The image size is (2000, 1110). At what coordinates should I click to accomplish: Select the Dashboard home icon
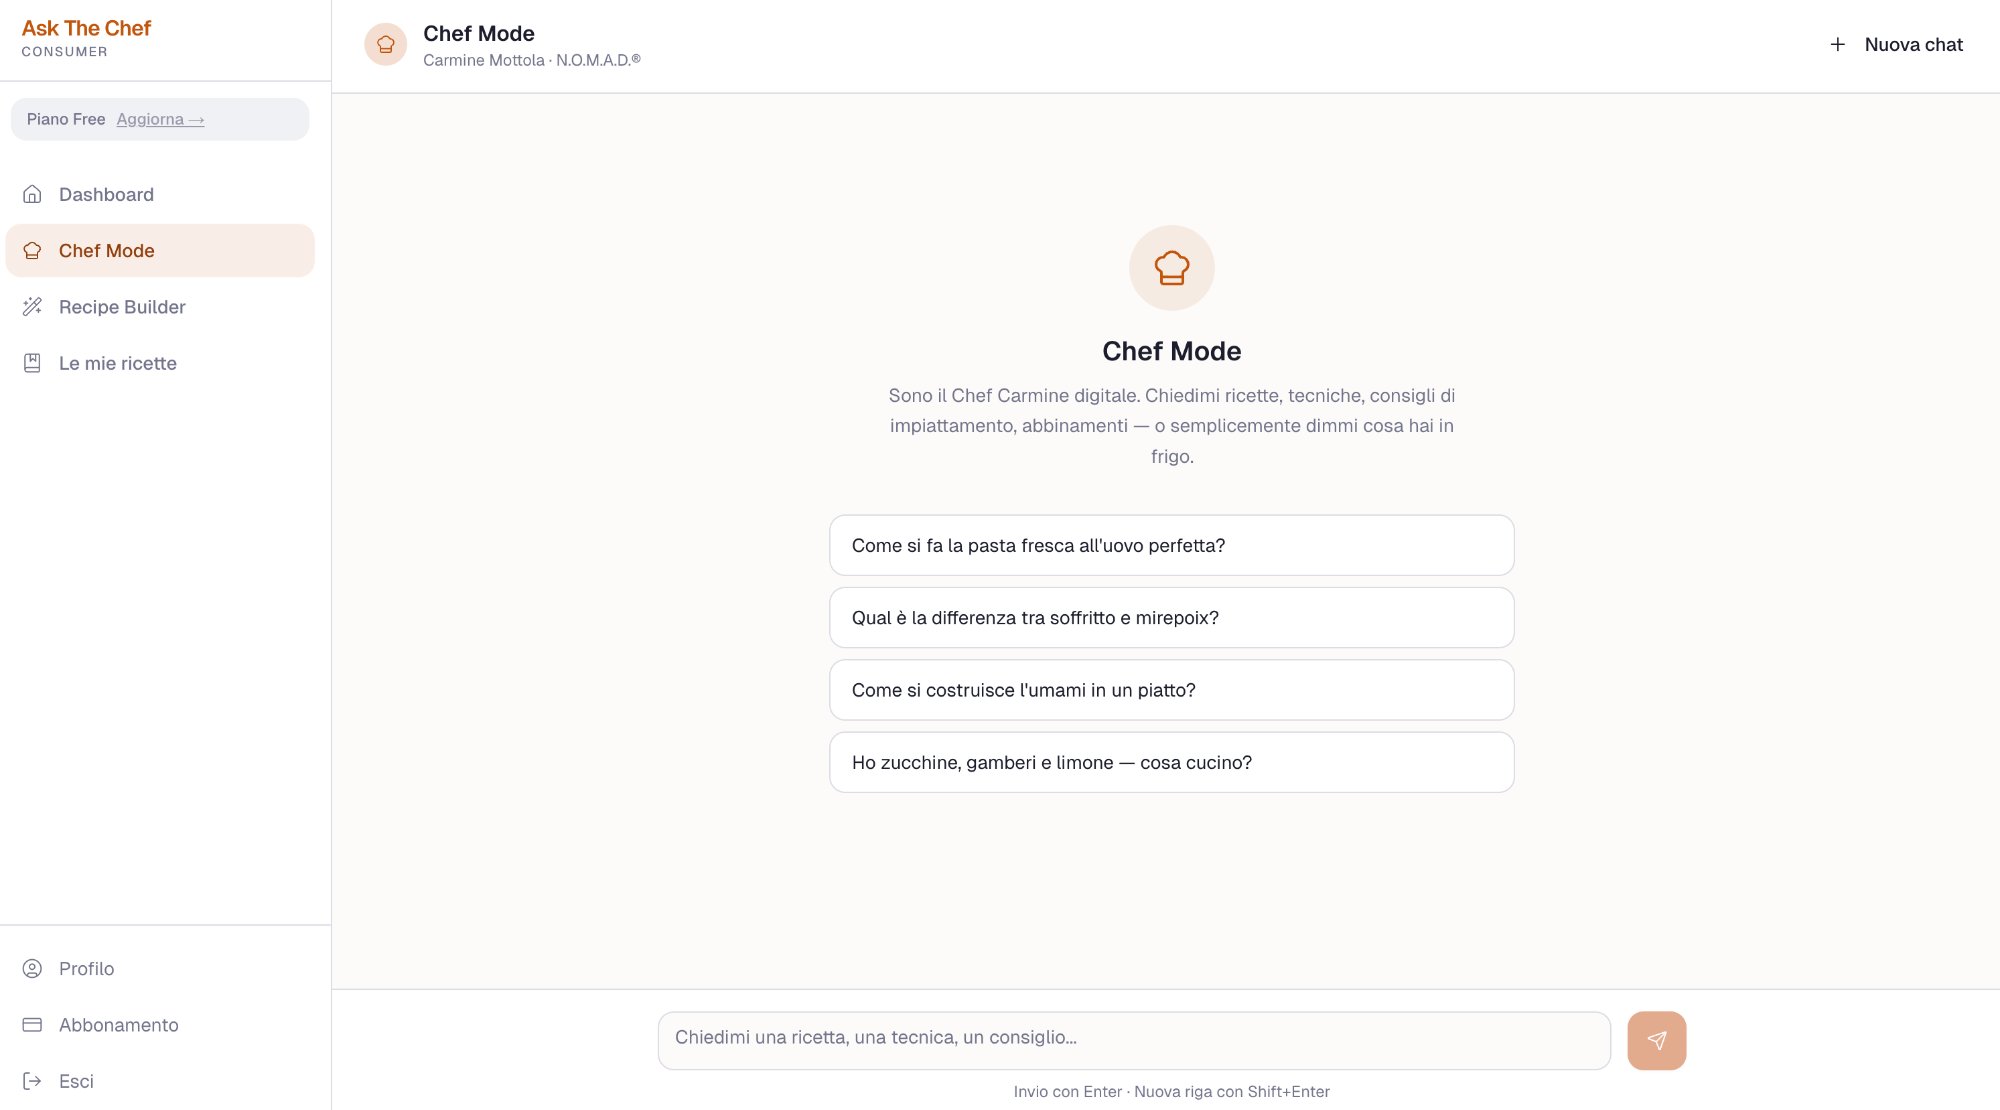pyautogui.click(x=33, y=194)
